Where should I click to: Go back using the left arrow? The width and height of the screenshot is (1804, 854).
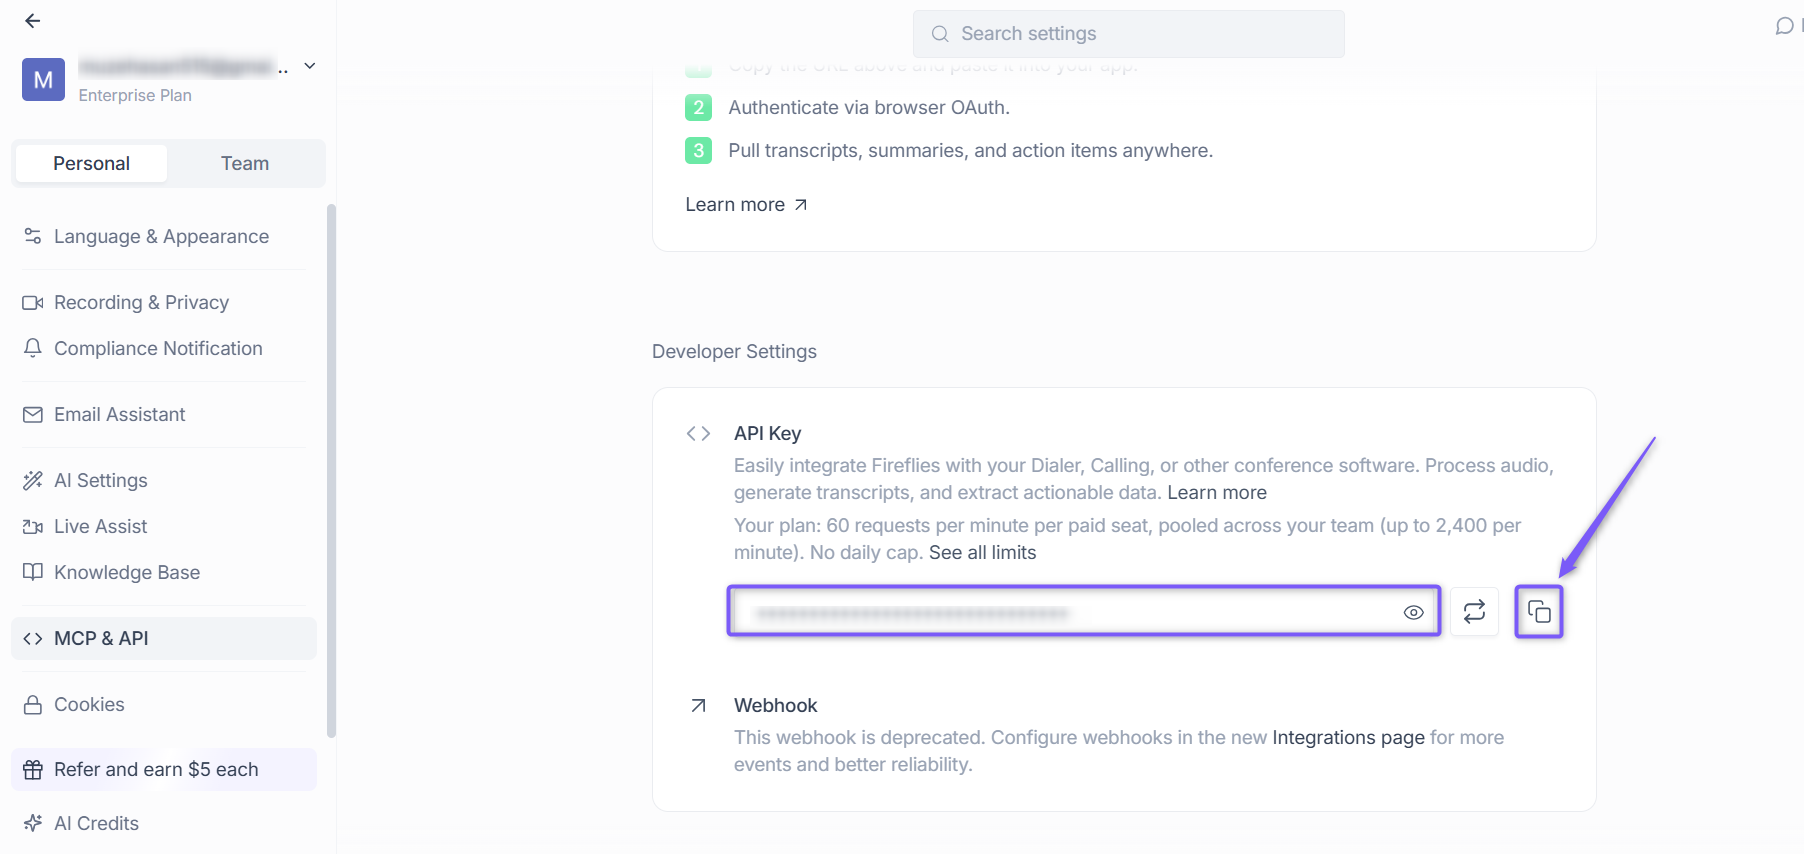pyautogui.click(x=33, y=21)
